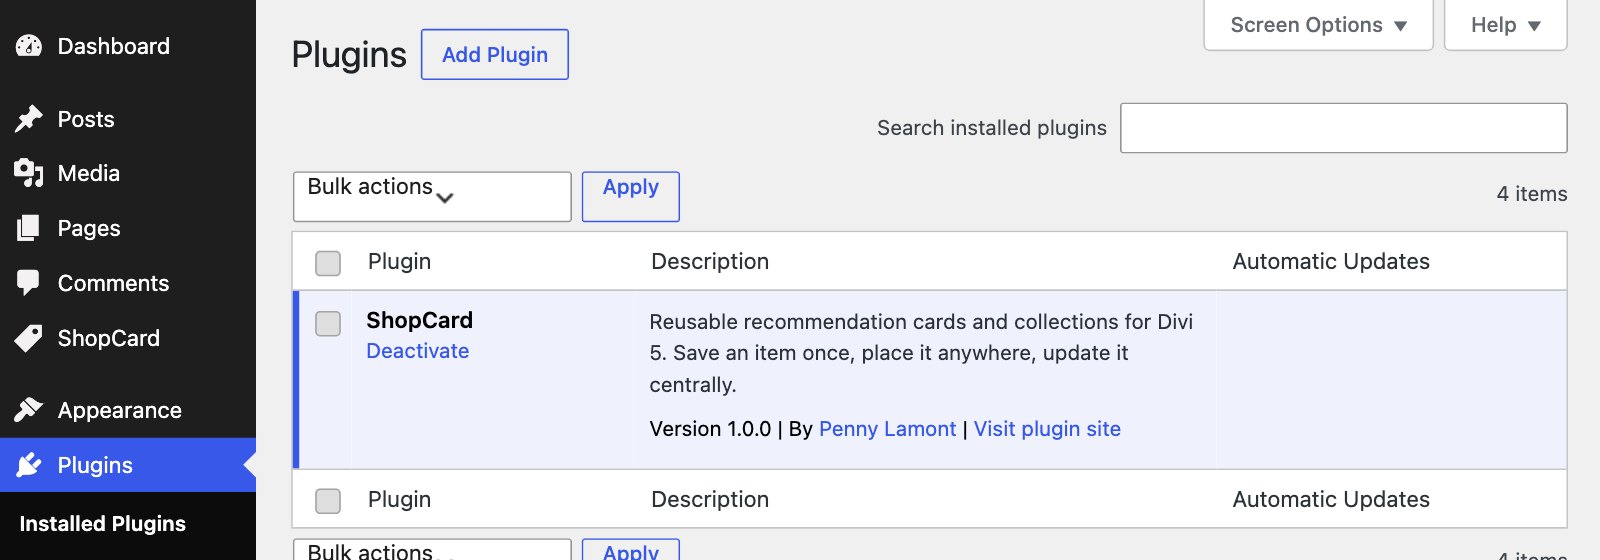This screenshot has width=1600, height=560.
Task: Open ShopCard in the sidebar
Action: click(128, 338)
